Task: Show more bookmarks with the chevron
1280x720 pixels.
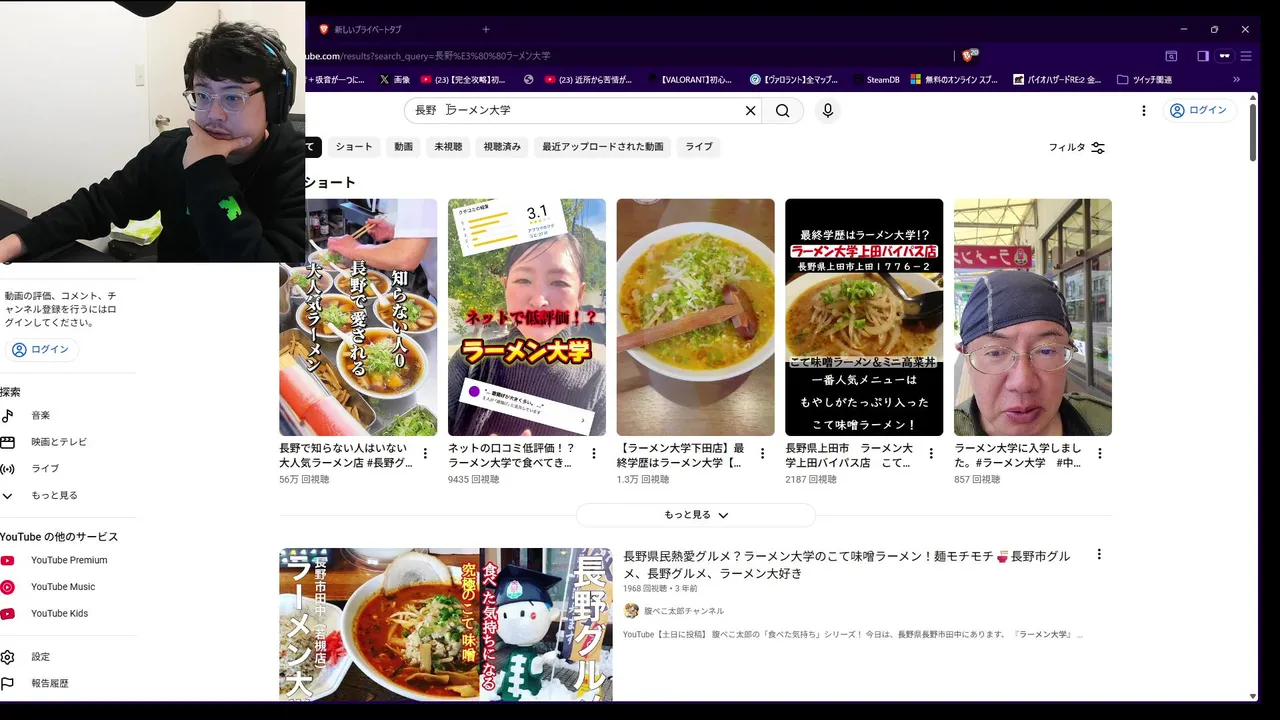Action: click(x=1236, y=80)
